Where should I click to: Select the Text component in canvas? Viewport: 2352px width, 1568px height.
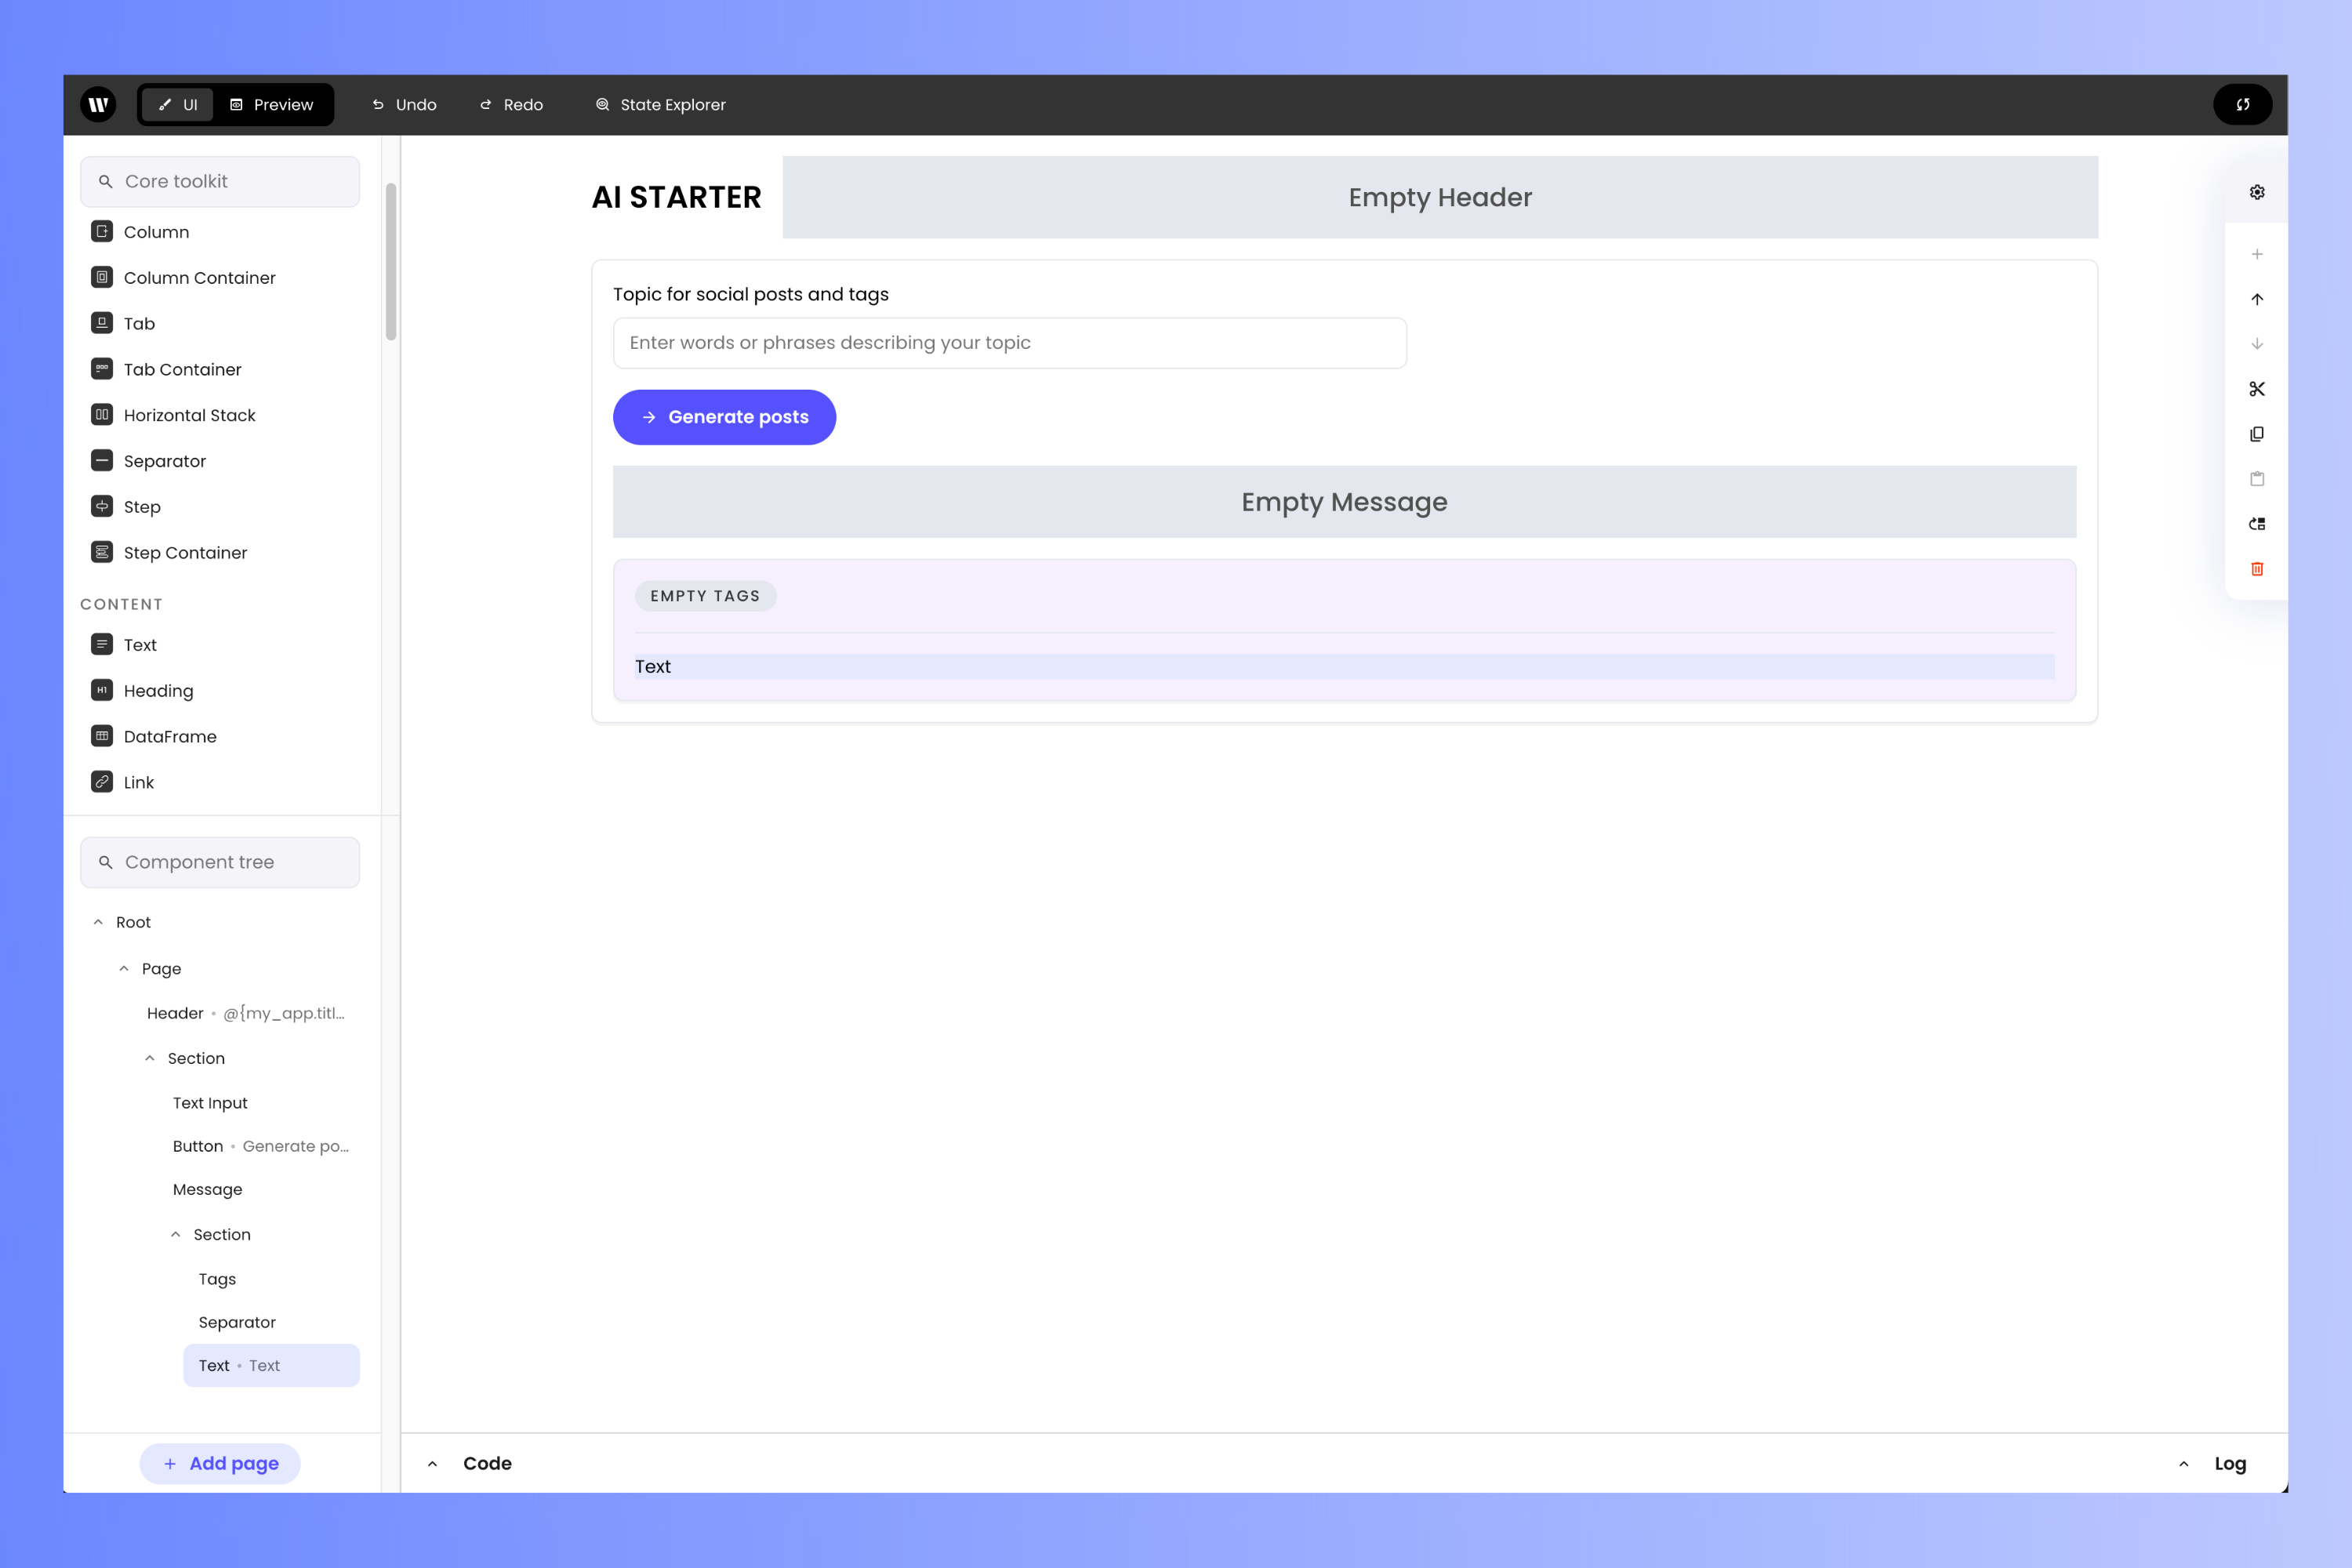point(1344,667)
